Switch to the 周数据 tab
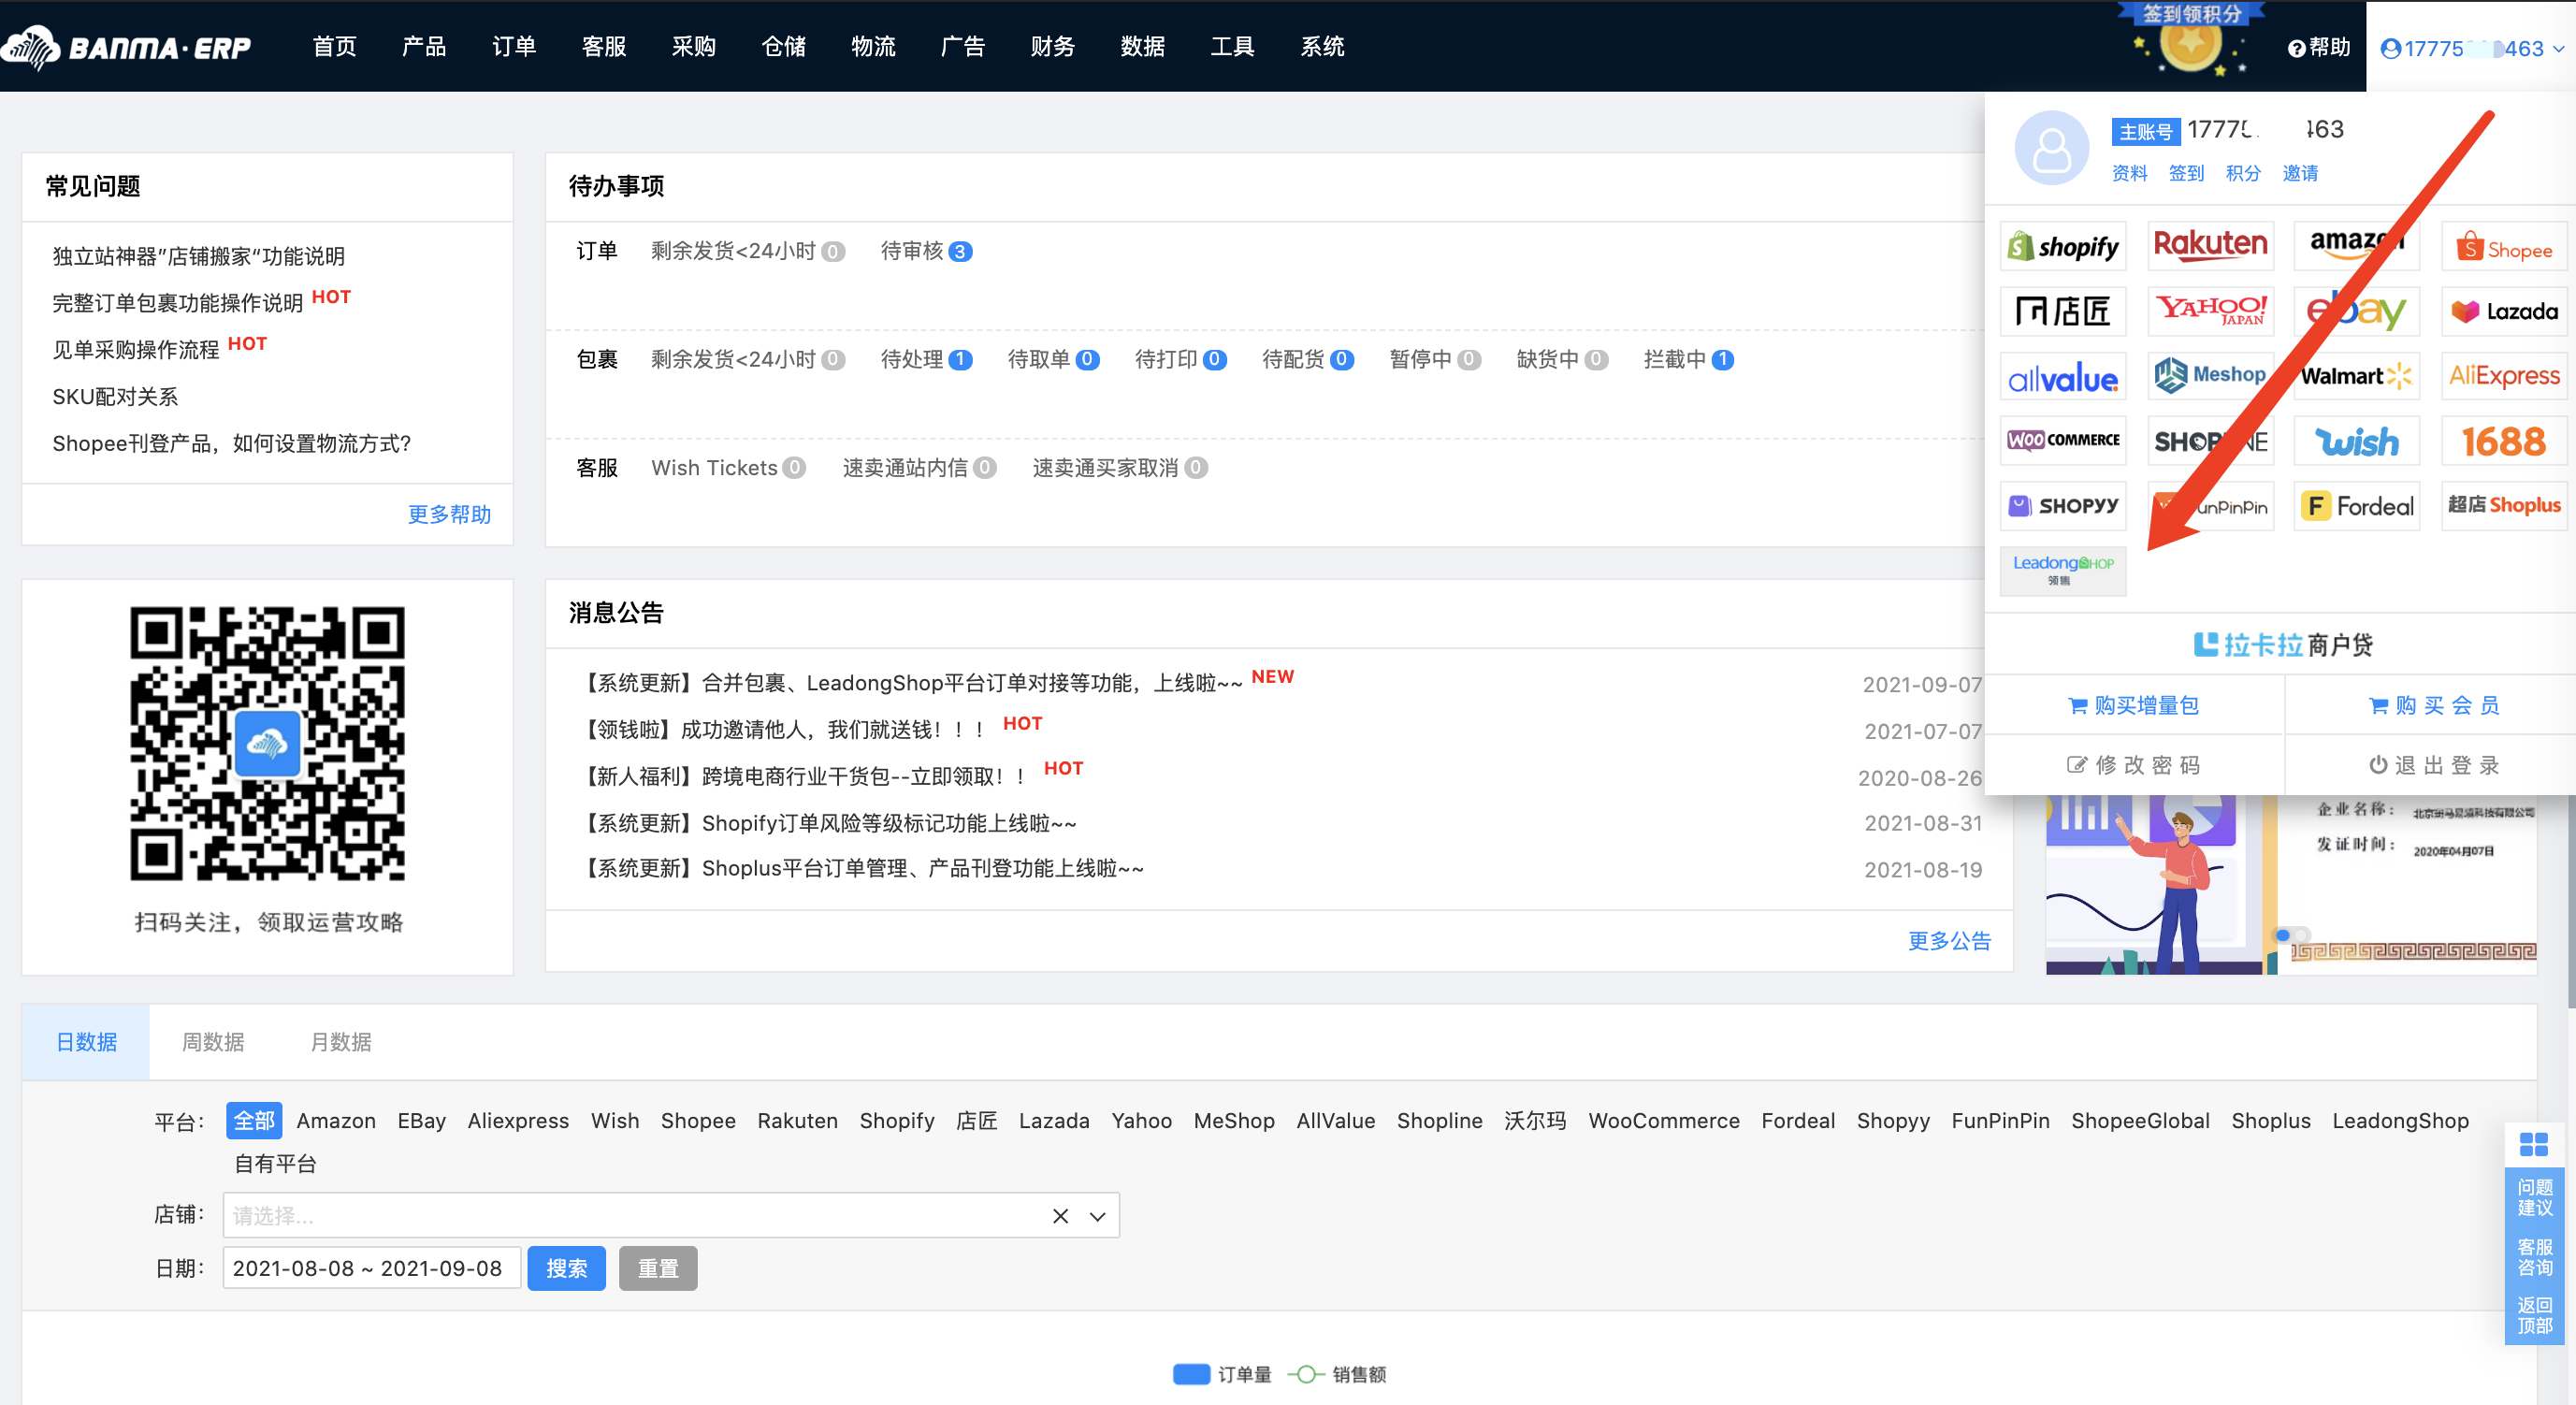This screenshot has width=2576, height=1405. (212, 1041)
